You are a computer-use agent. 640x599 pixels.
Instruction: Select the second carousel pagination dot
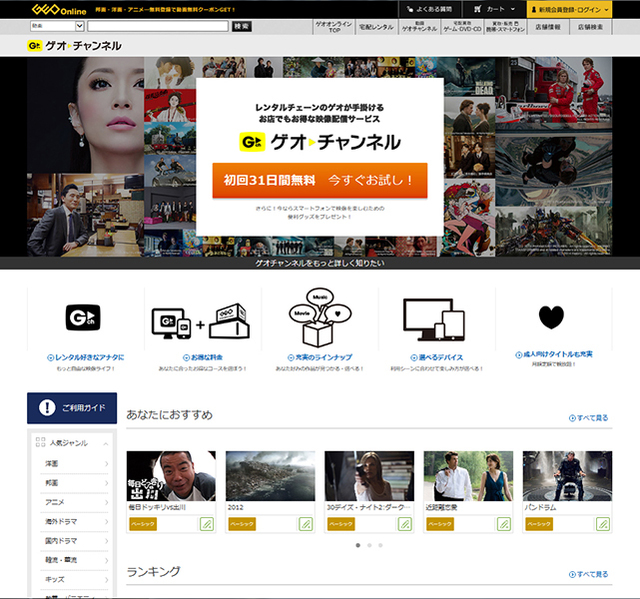coord(368,546)
